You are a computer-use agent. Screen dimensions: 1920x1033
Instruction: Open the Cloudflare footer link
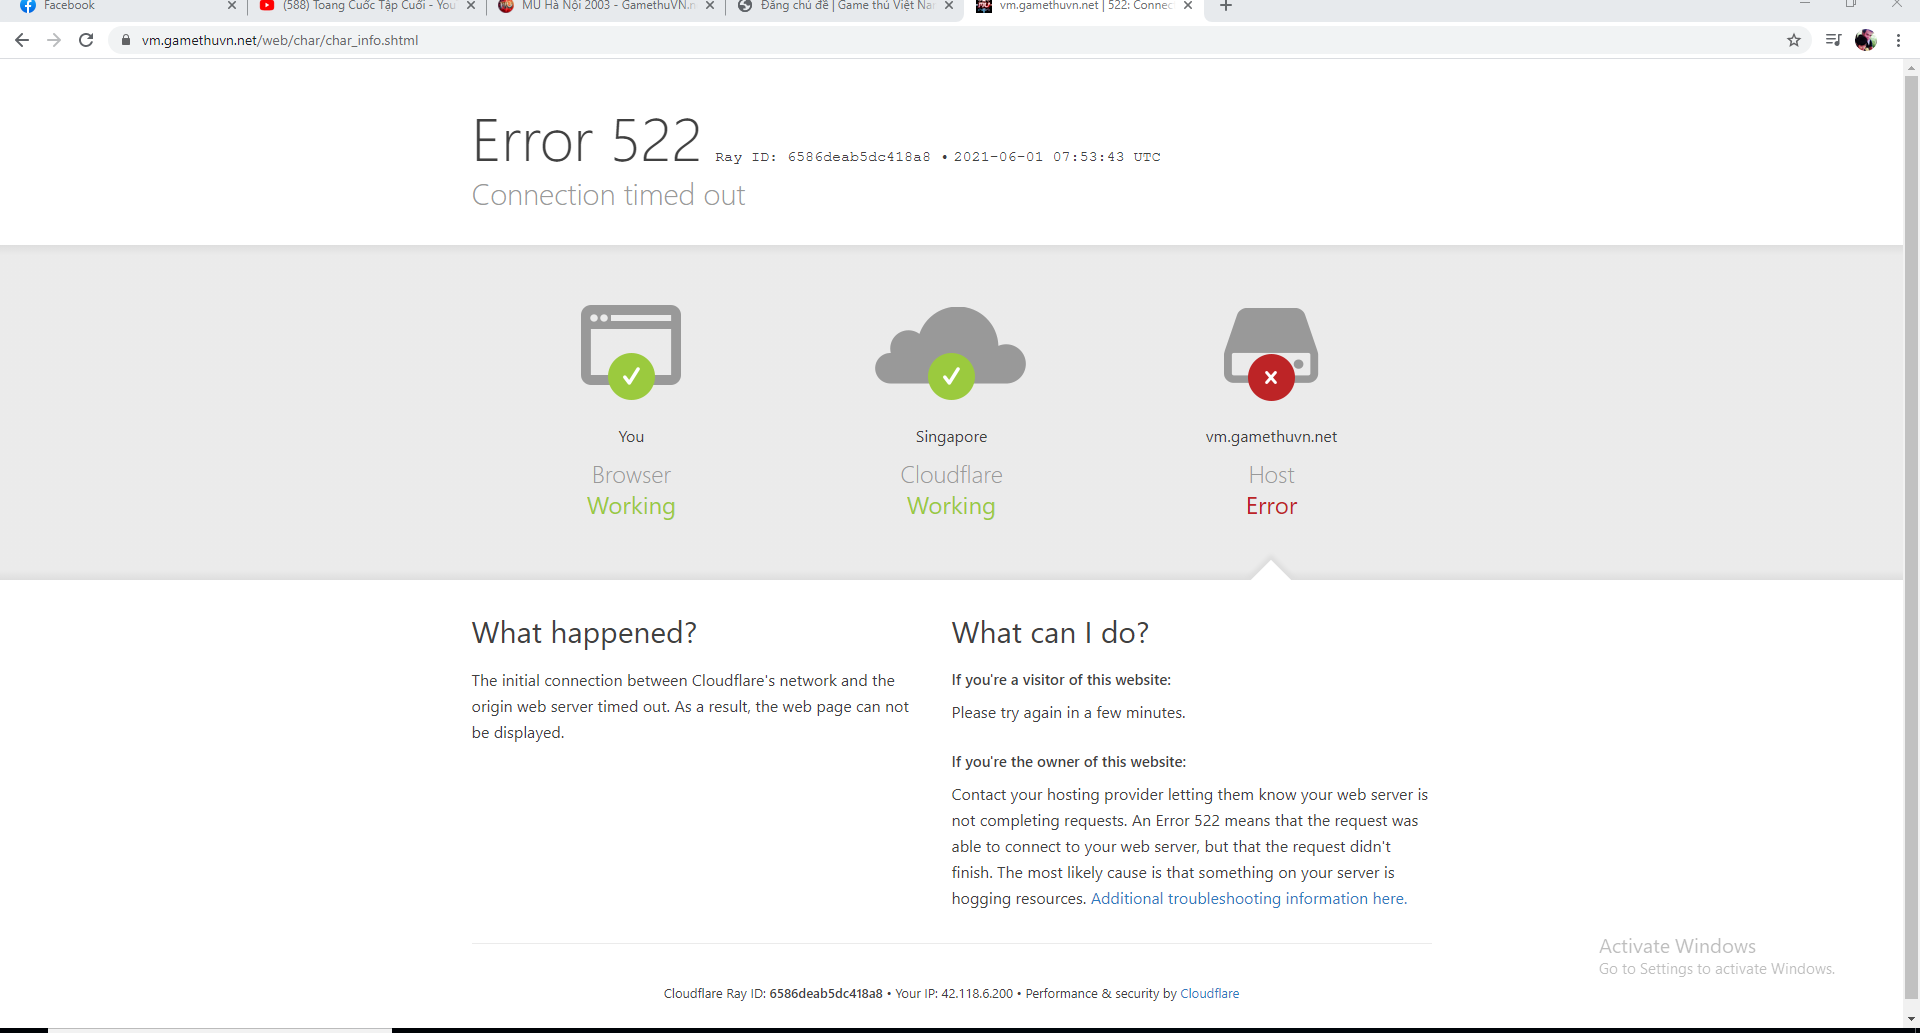click(x=1209, y=994)
